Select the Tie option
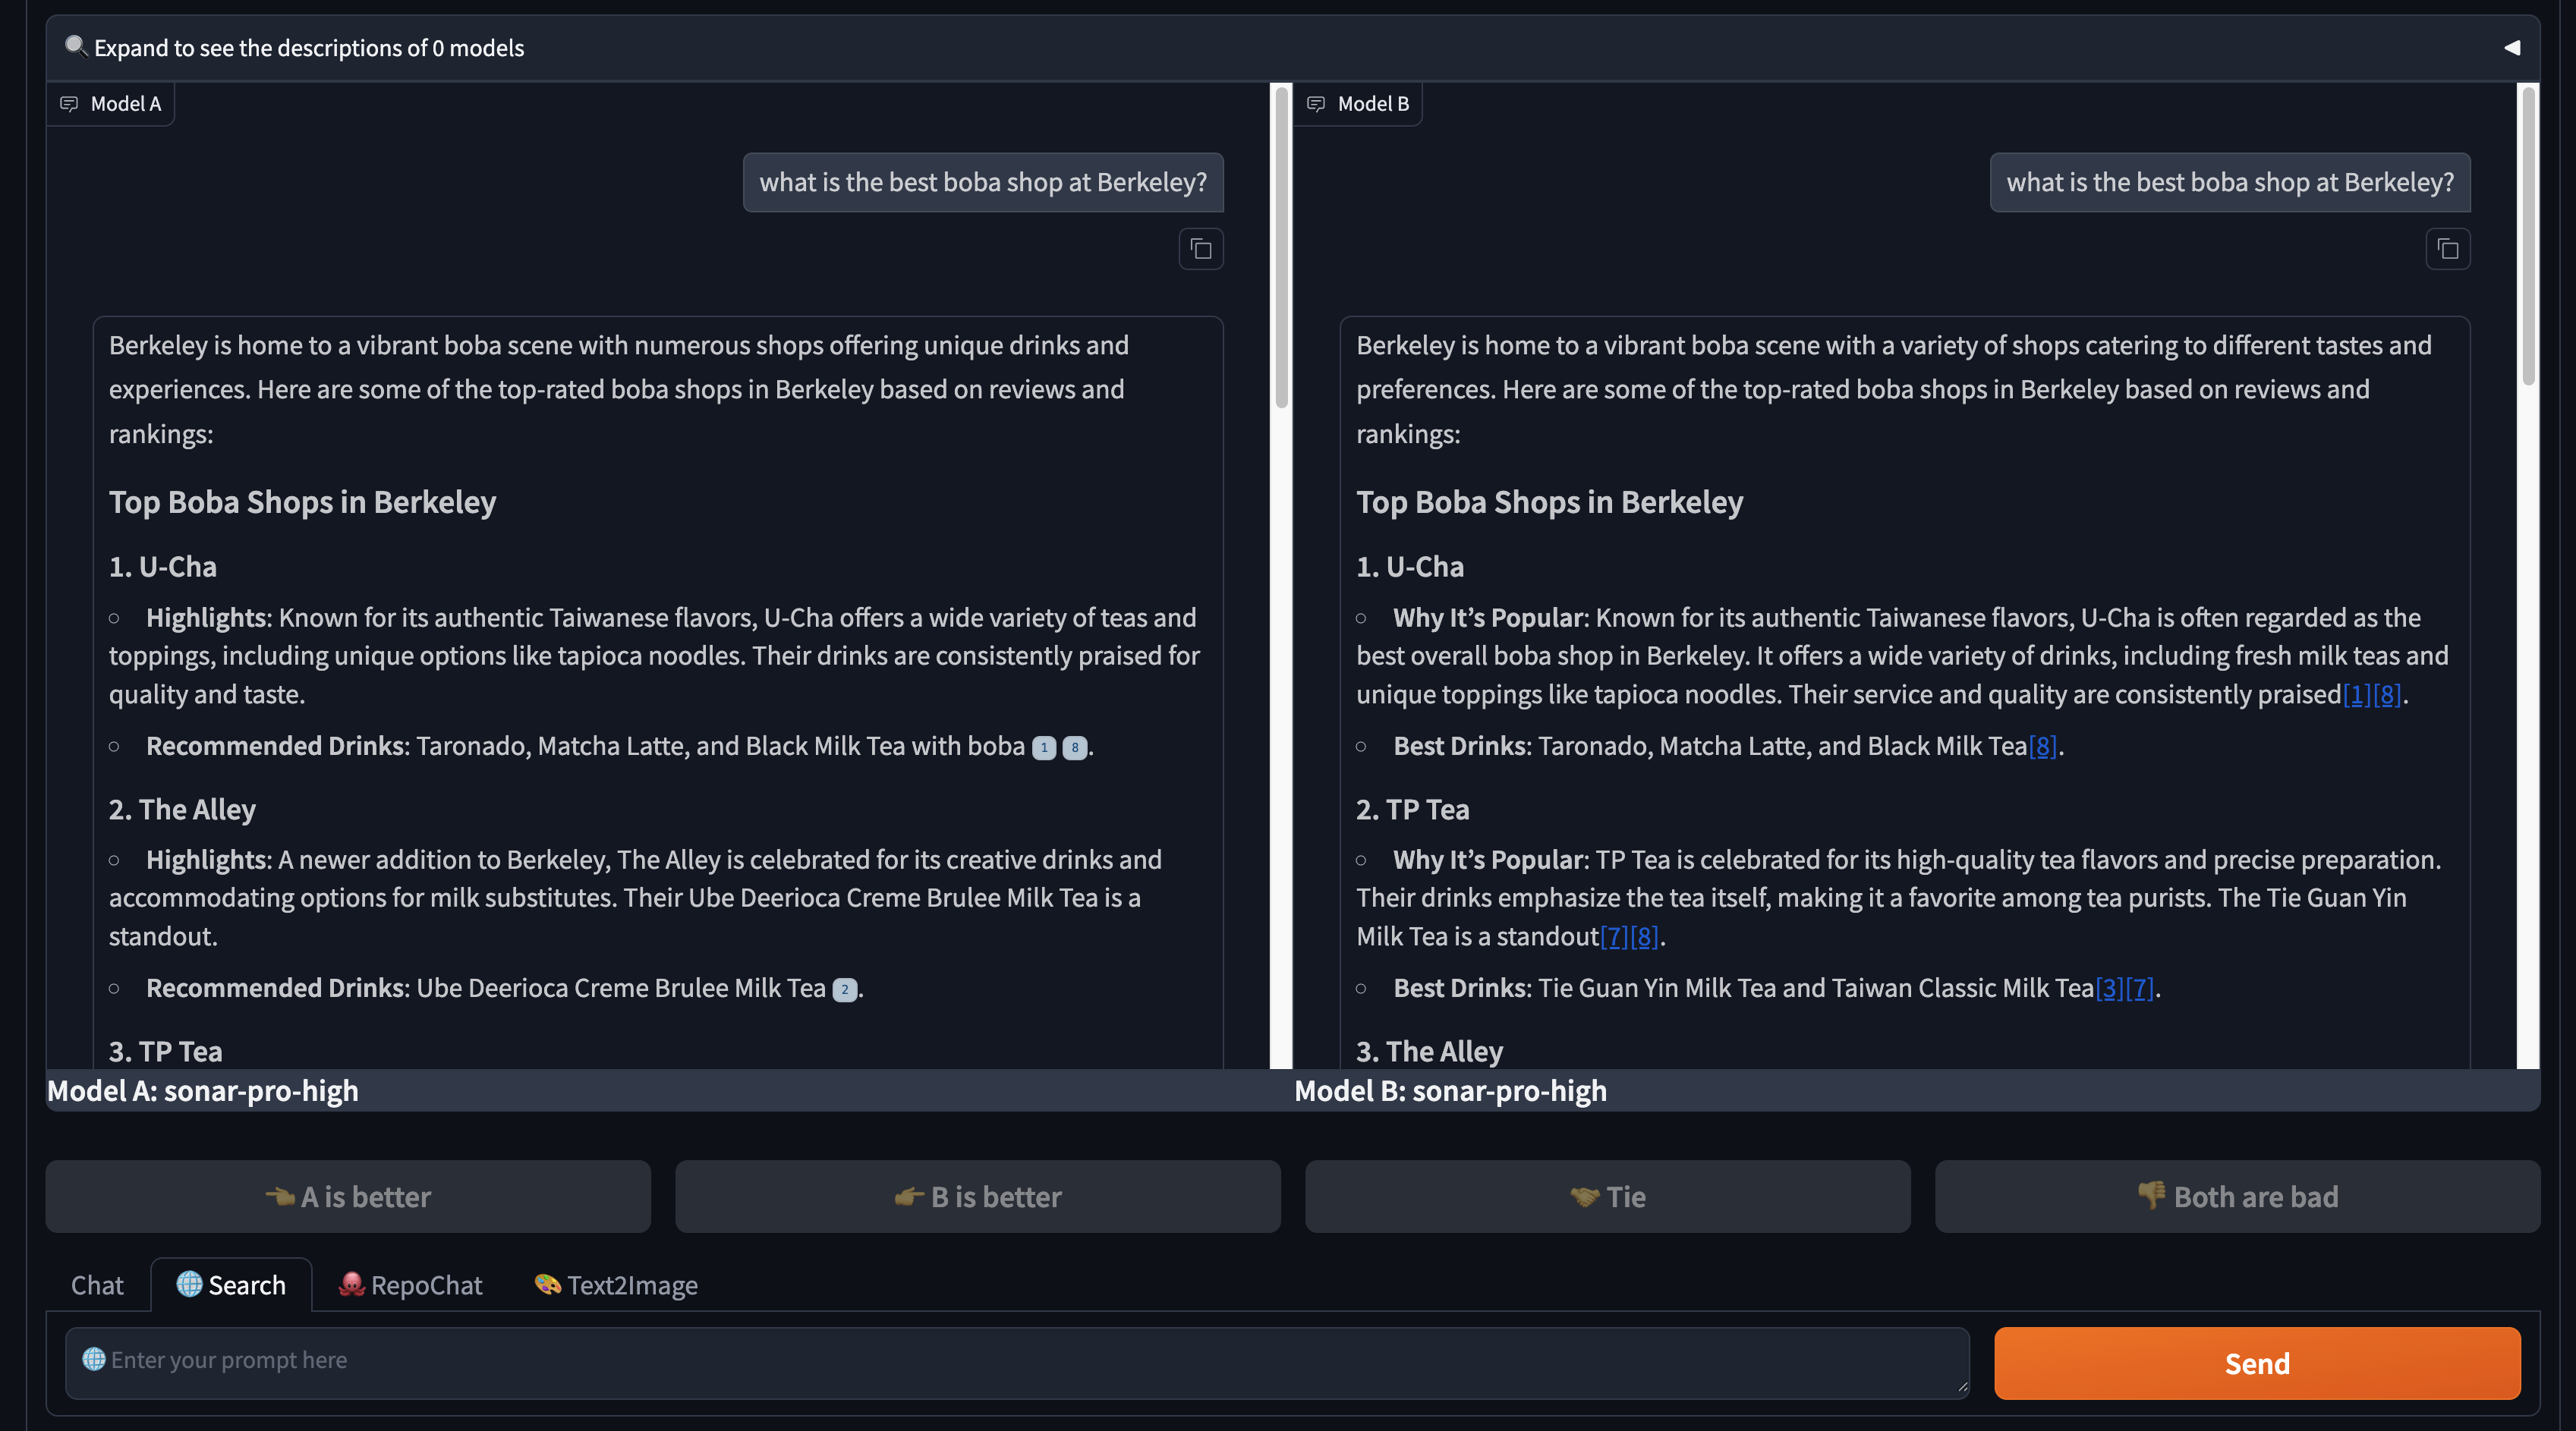Screen dimensions: 2576x1431 point(1606,1196)
